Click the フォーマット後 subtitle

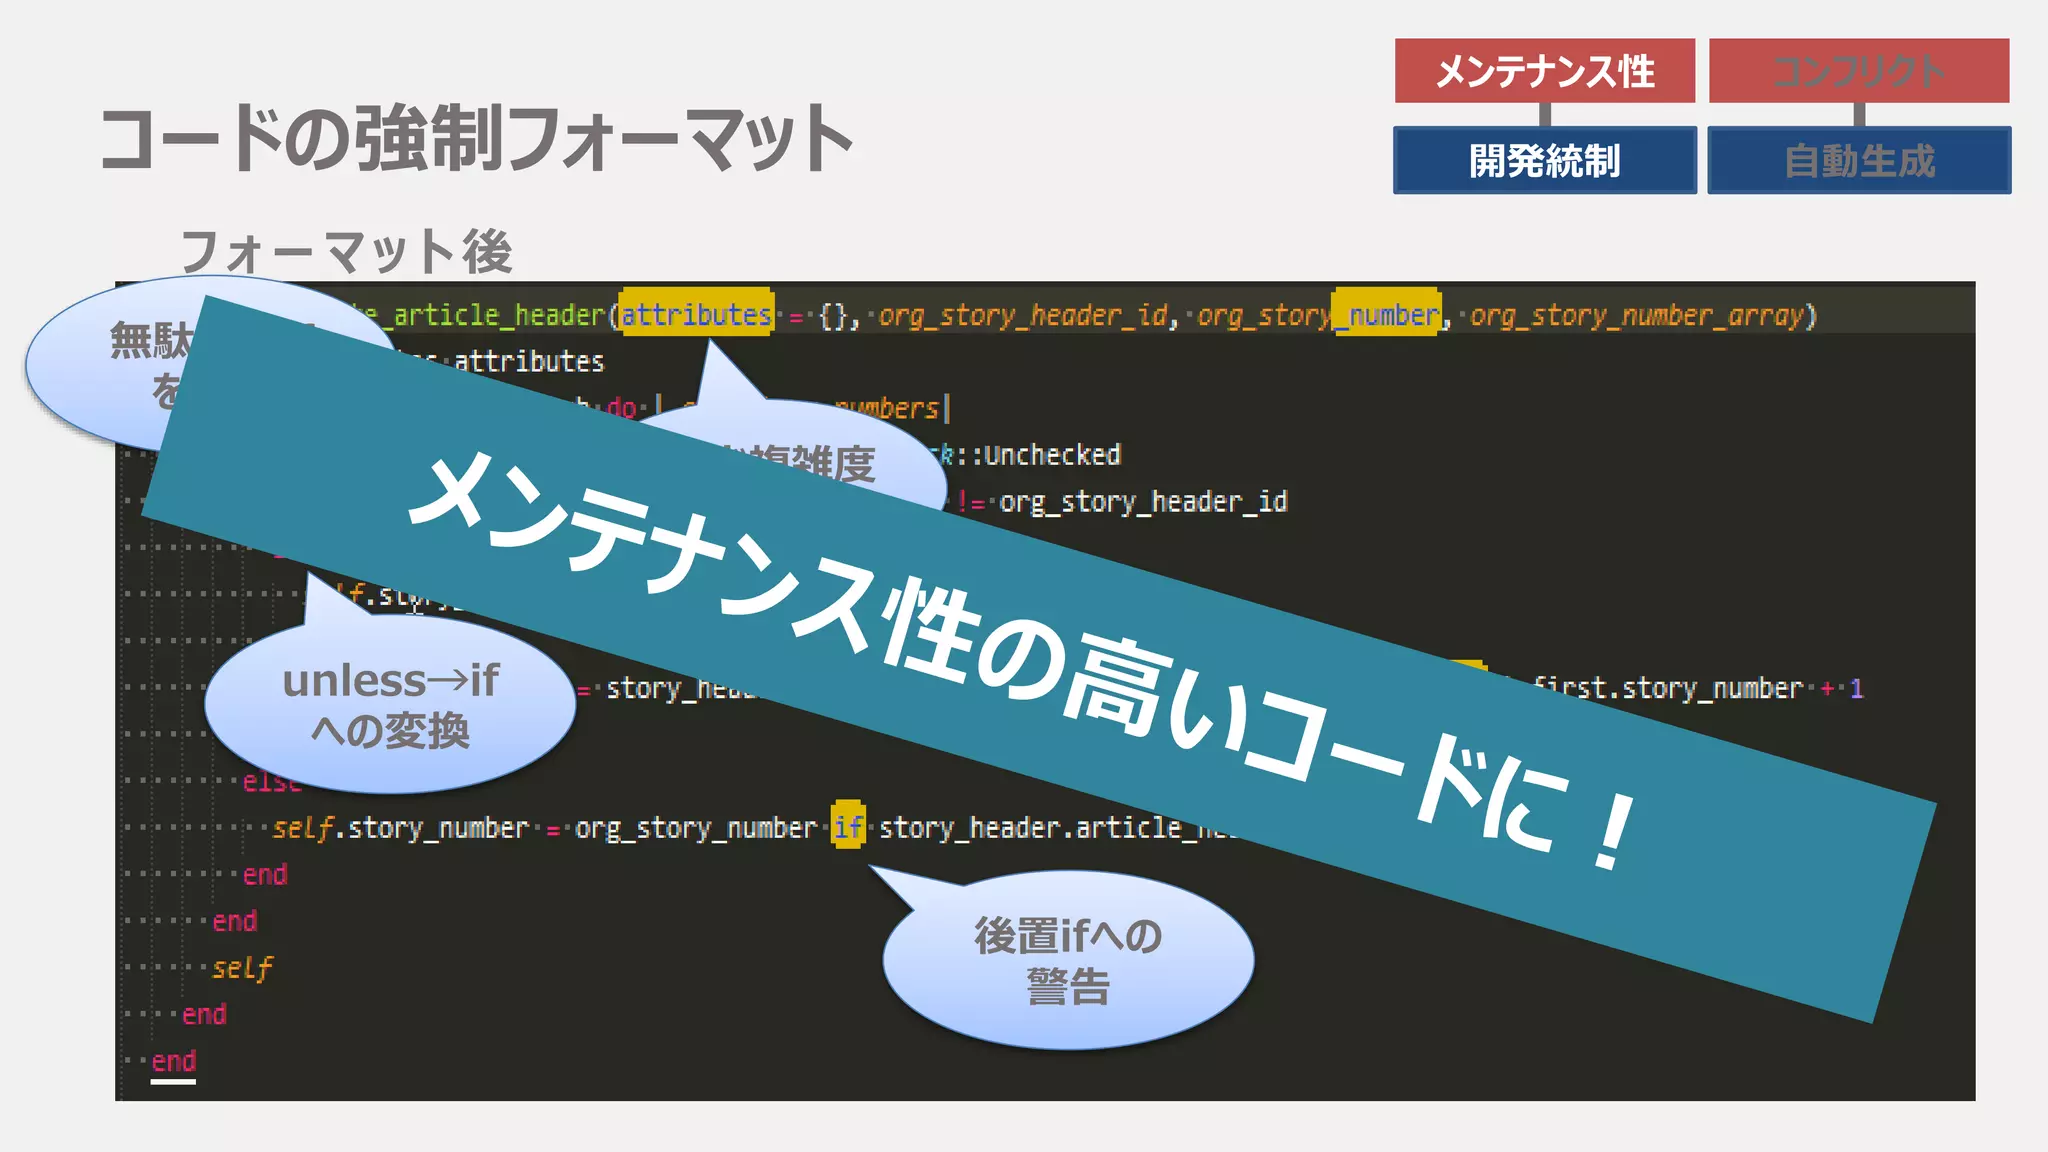pyautogui.click(x=346, y=251)
